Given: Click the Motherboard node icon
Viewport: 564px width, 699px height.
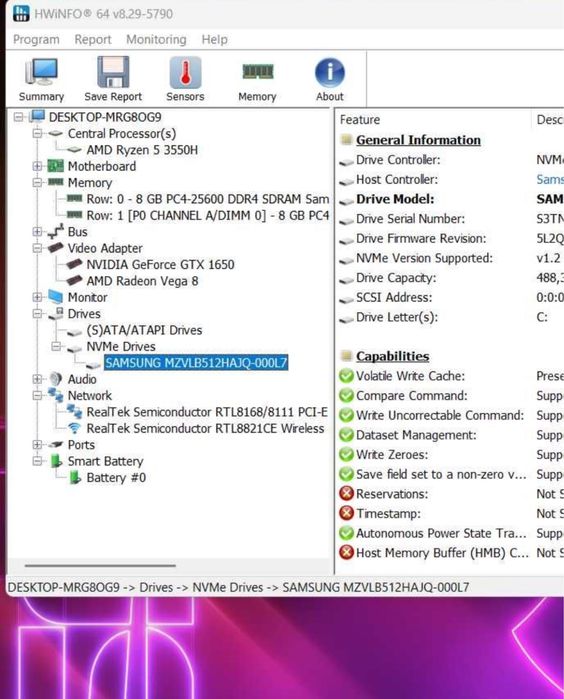Looking at the screenshot, I should click(x=56, y=166).
